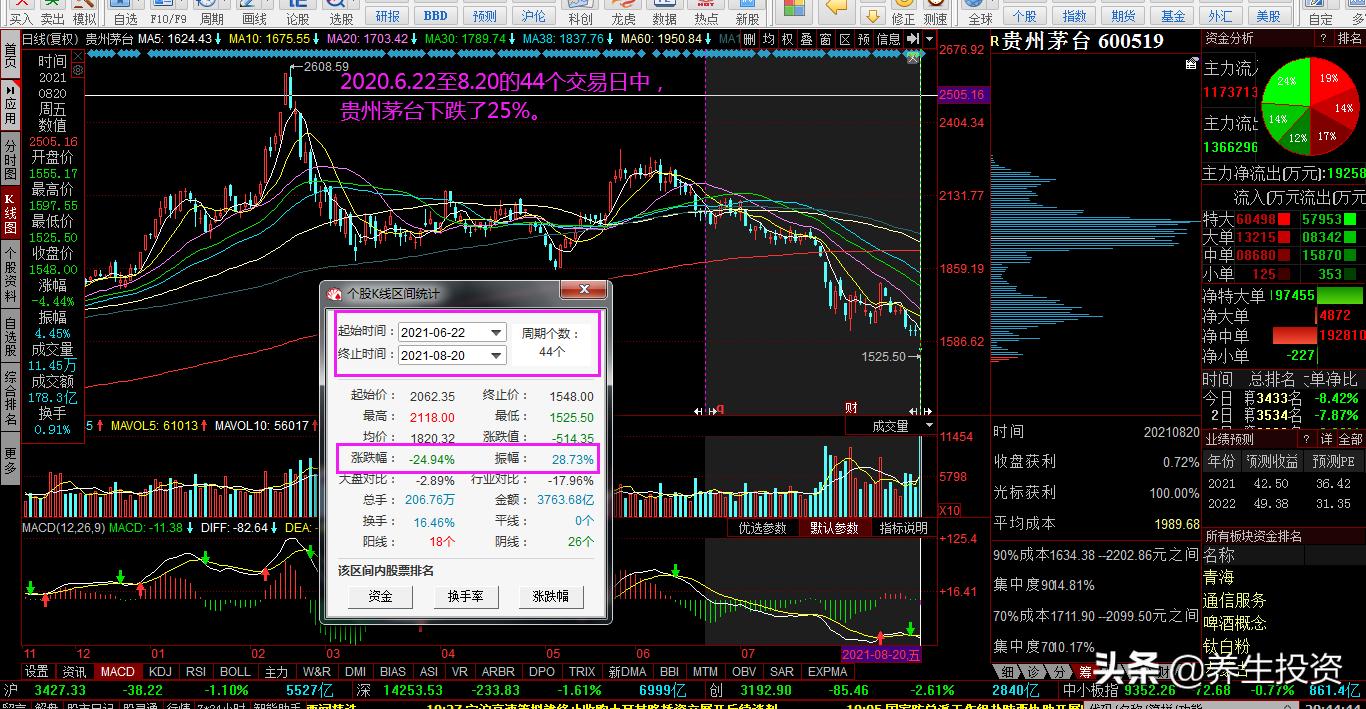The height and width of the screenshot is (709, 1366).
Task: Open the 自选 watchlist toolbar icon
Action: 125,12
